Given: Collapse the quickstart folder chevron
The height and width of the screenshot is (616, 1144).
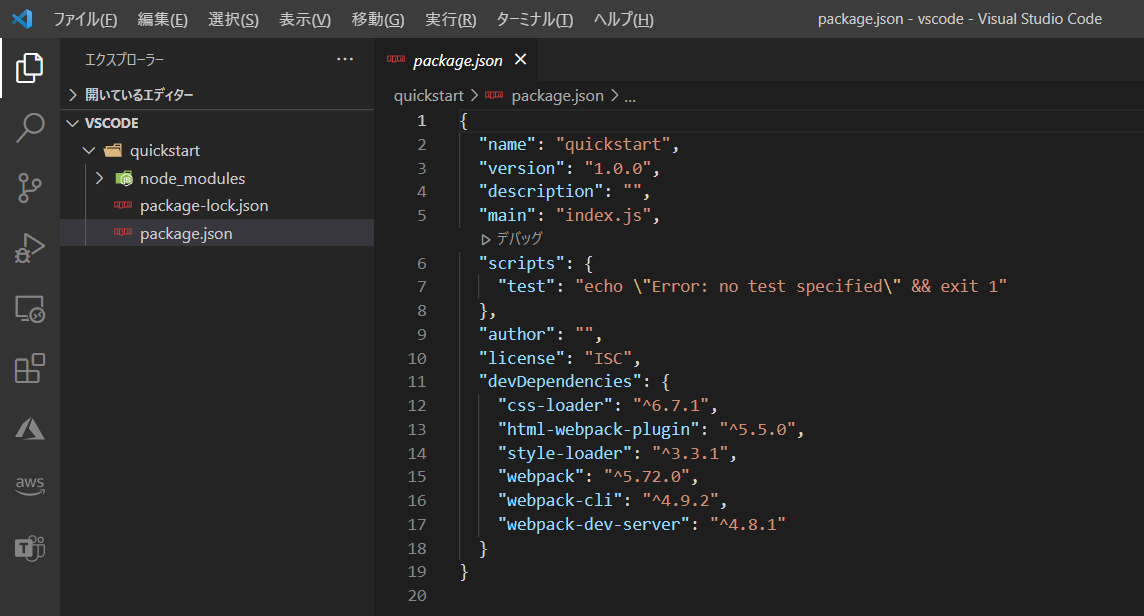Looking at the screenshot, I should click(89, 150).
